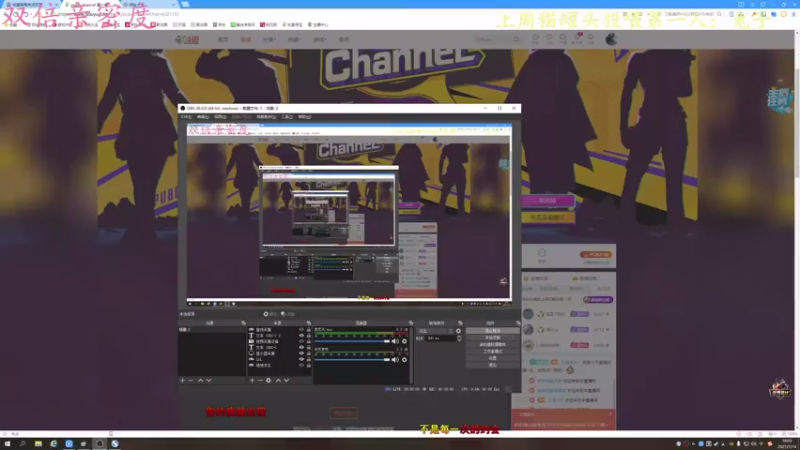
Task: Open Windows Start menu on taskbar
Action: [7, 444]
